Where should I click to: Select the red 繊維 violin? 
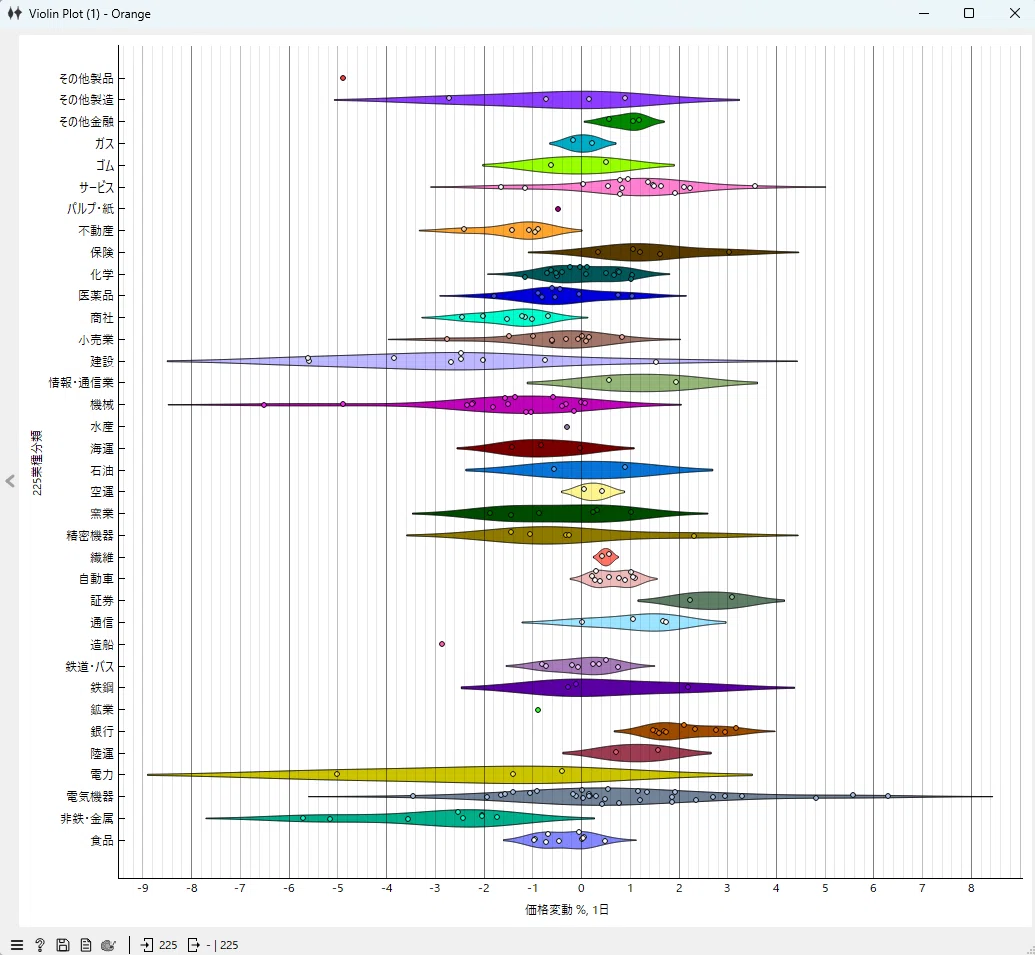pos(606,557)
